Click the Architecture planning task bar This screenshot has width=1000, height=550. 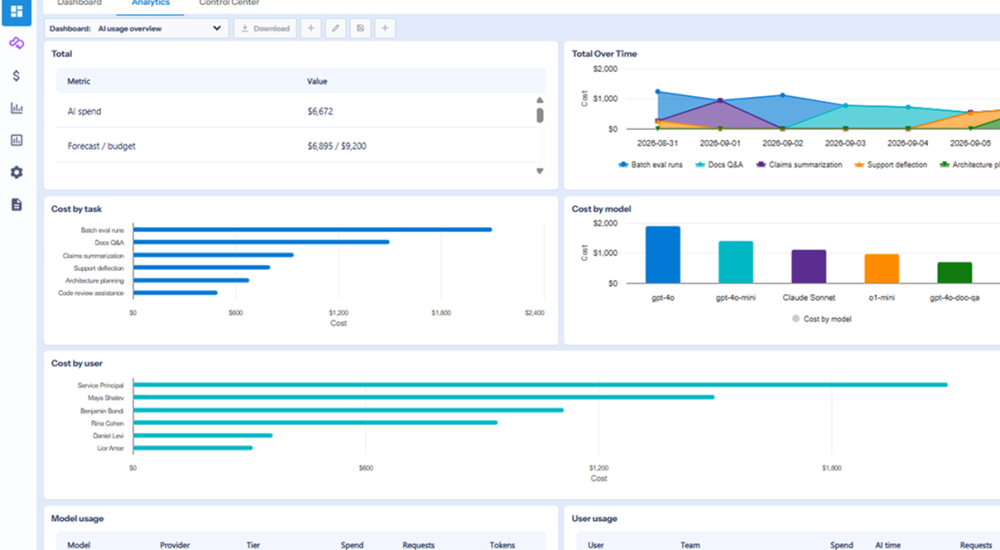click(191, 280)
